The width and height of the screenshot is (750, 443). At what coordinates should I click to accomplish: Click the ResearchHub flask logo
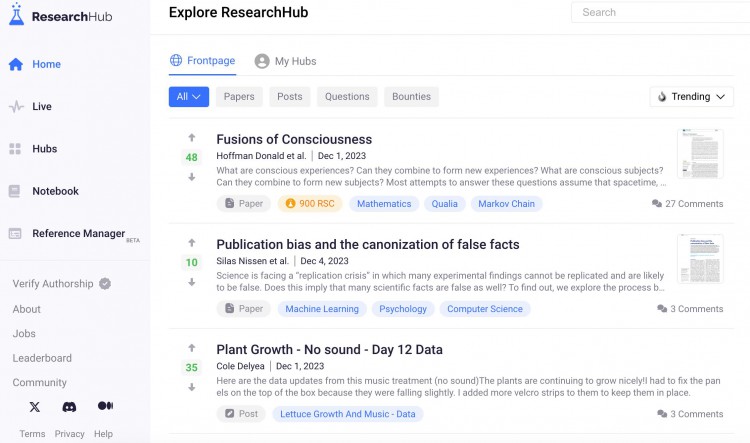[x=16, y=14]
